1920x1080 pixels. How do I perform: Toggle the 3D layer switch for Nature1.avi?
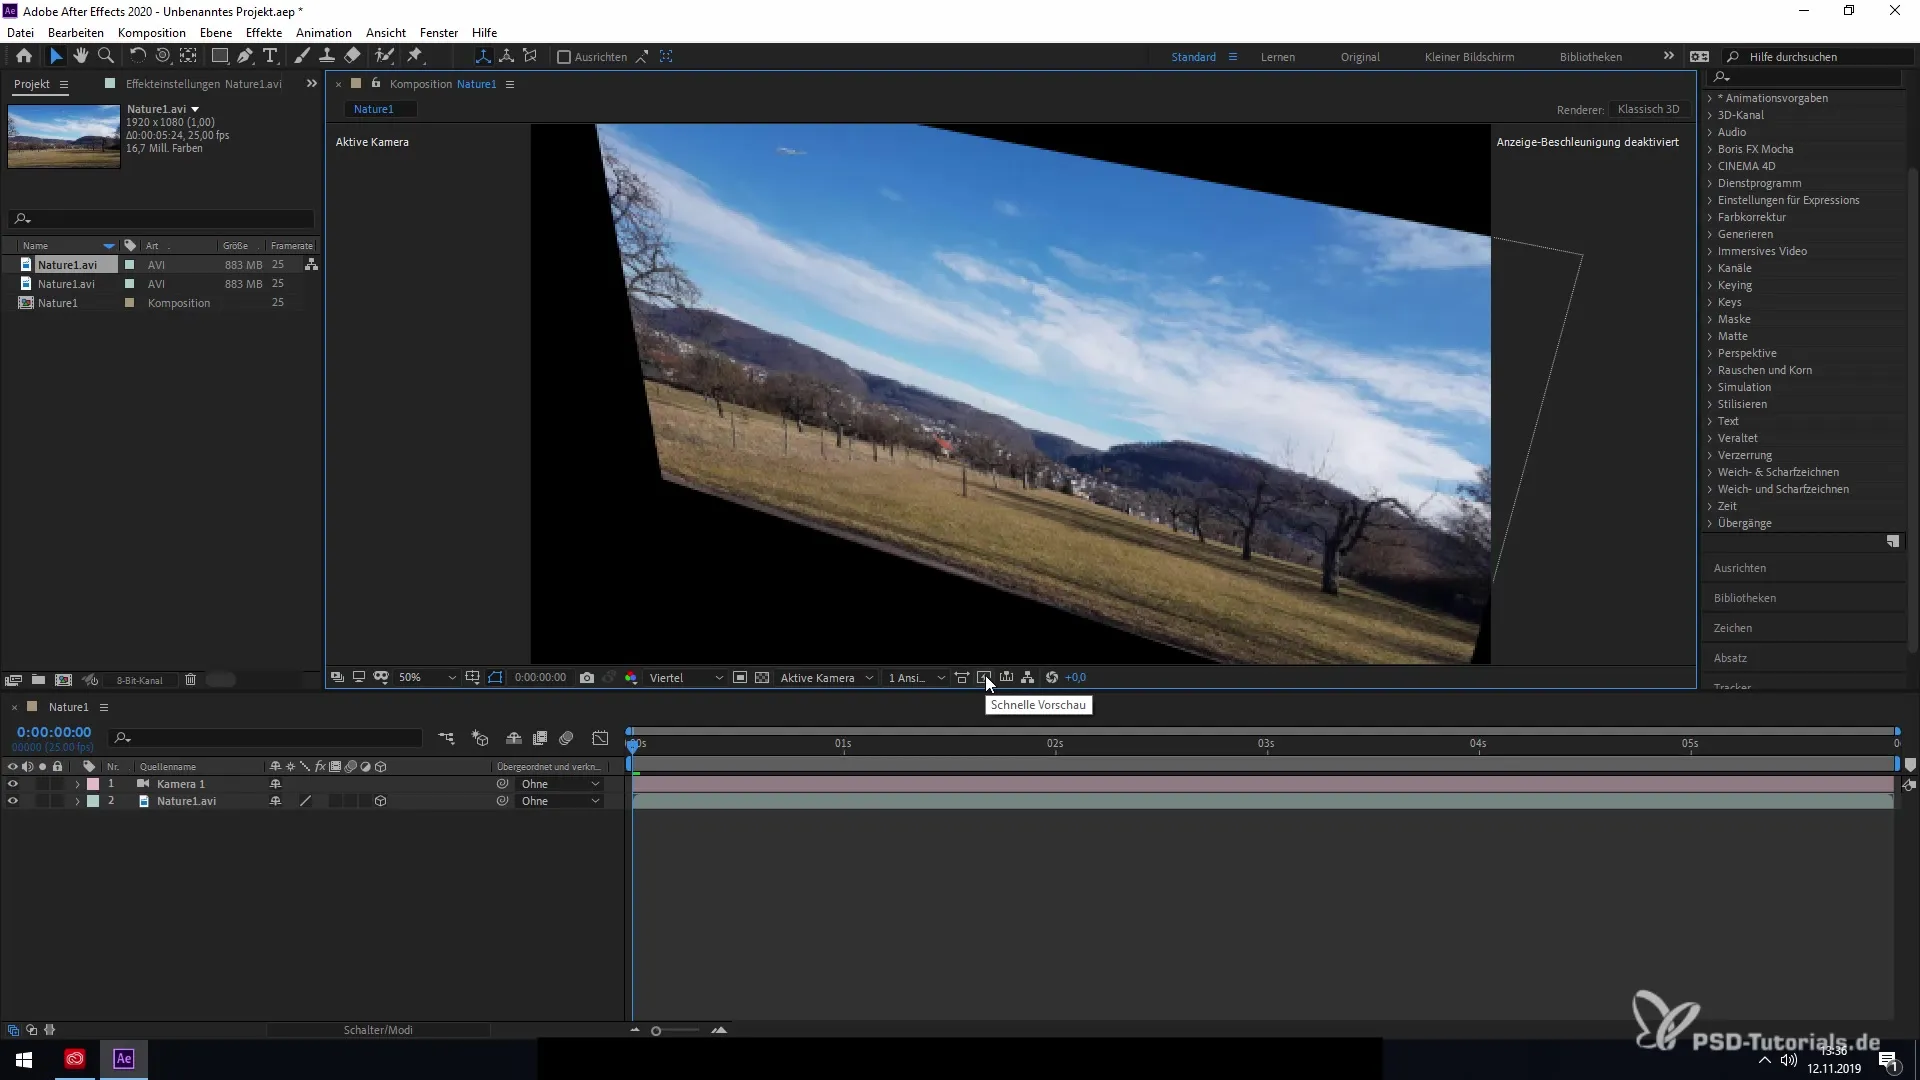point(380,801)
